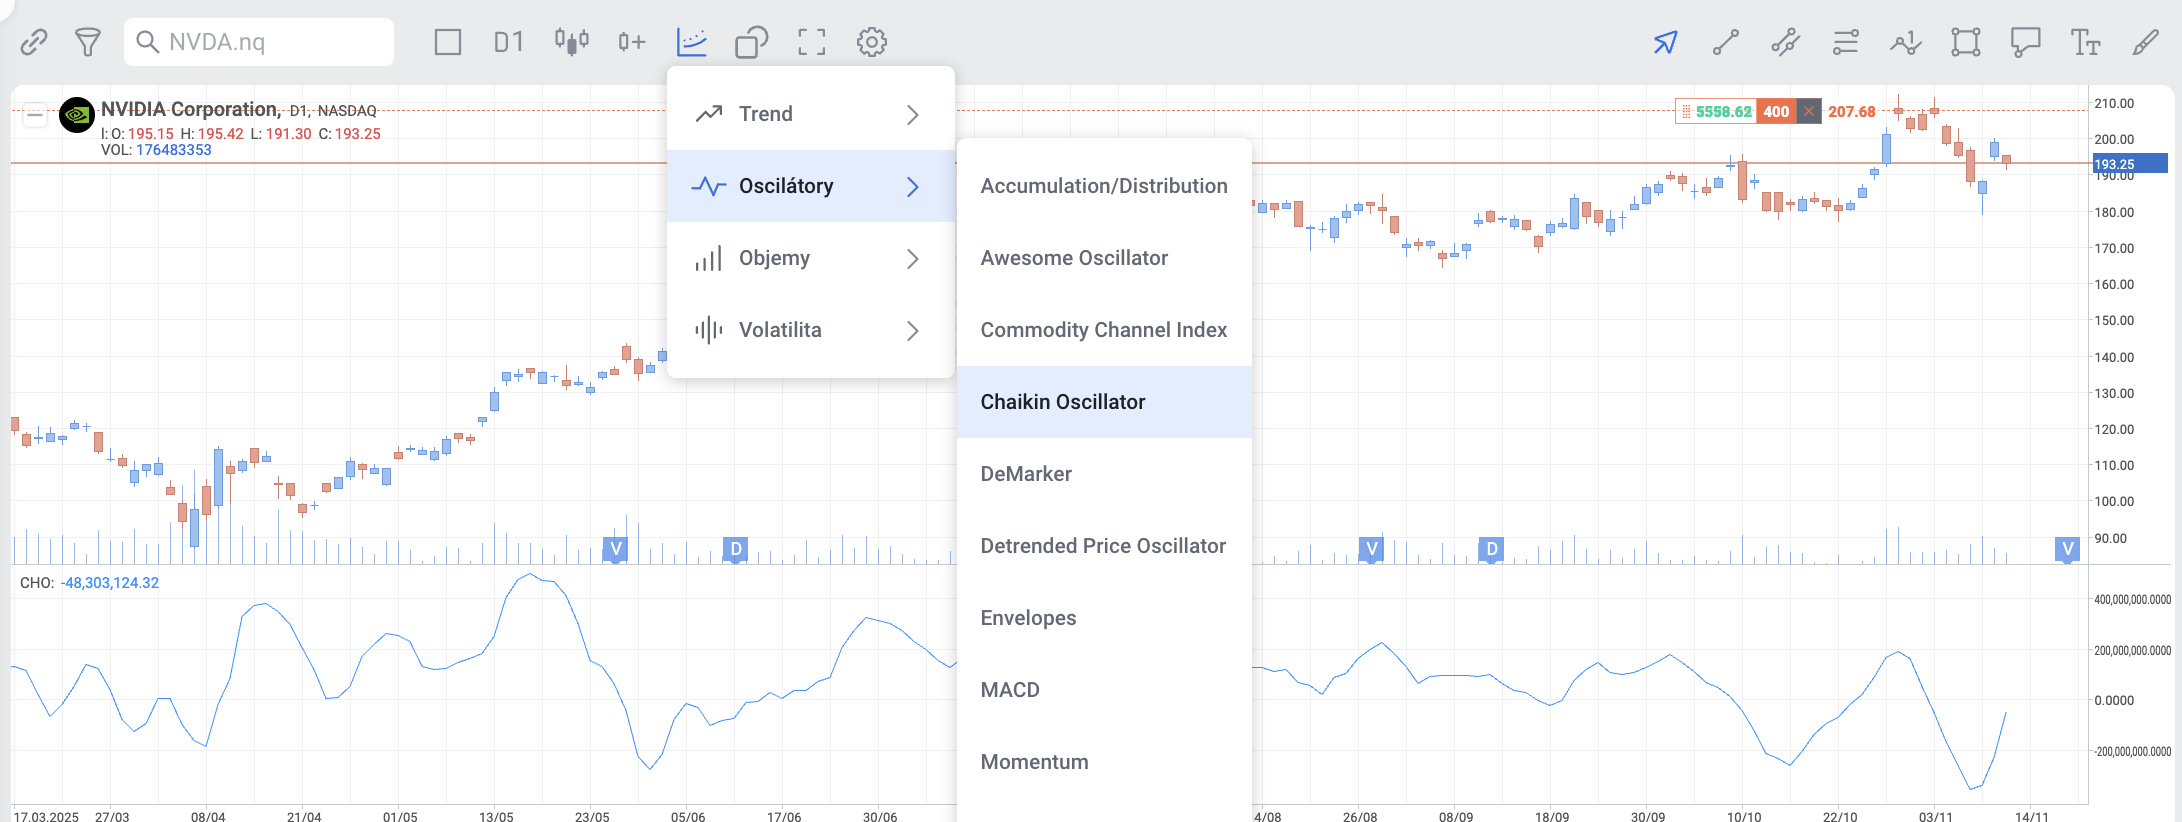The image size is (2182, 822).
Task: Click the clone chart icon
Action: (751, 42)
